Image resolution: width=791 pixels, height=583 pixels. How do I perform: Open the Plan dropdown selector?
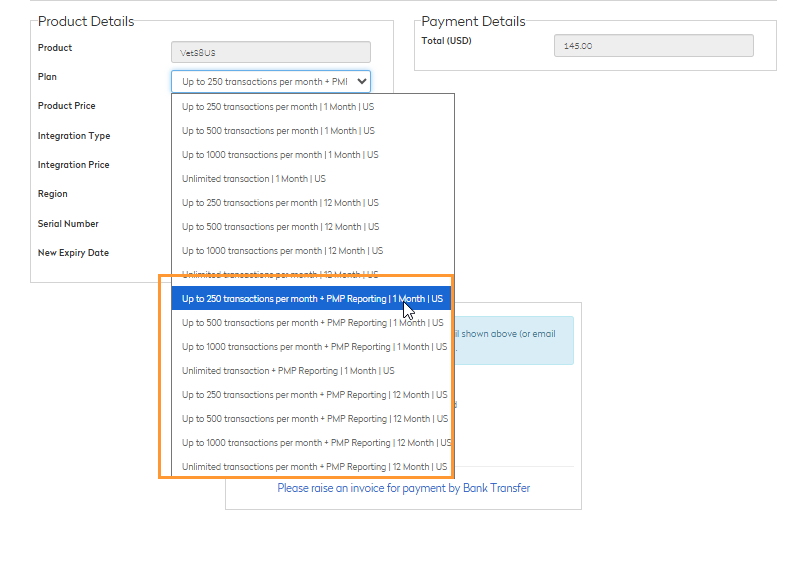[x=271, y=82]
